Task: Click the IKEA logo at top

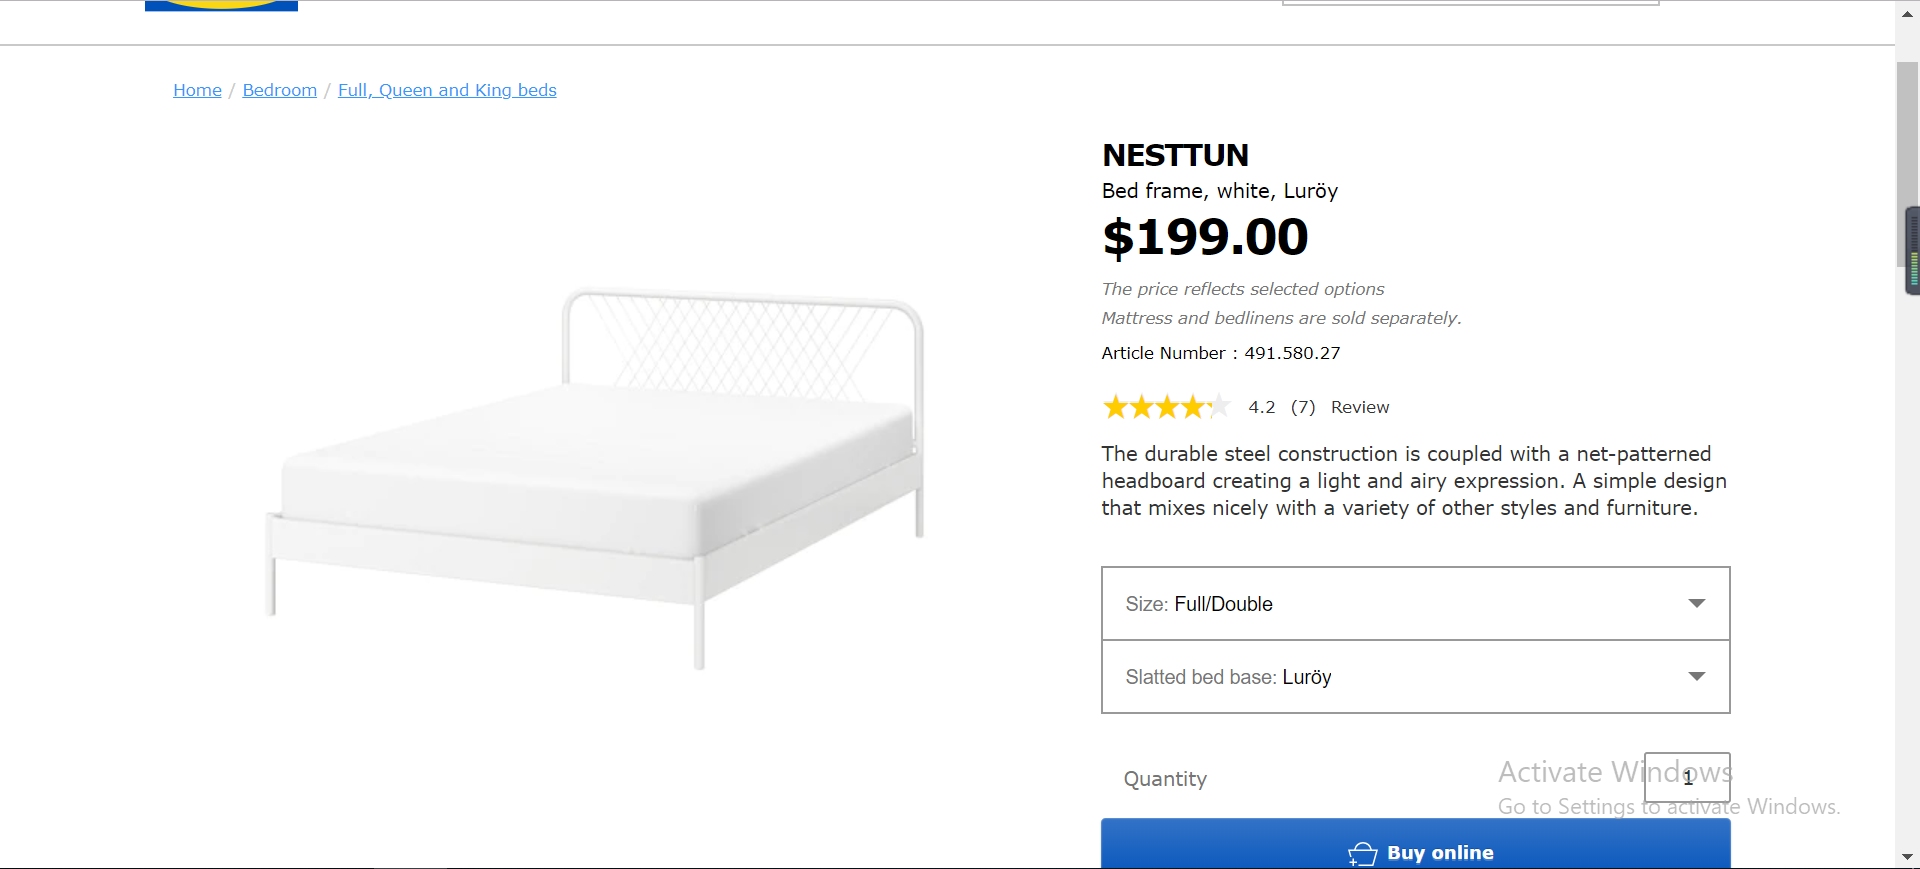Action: pyautogui.click(x=221, y=5)
